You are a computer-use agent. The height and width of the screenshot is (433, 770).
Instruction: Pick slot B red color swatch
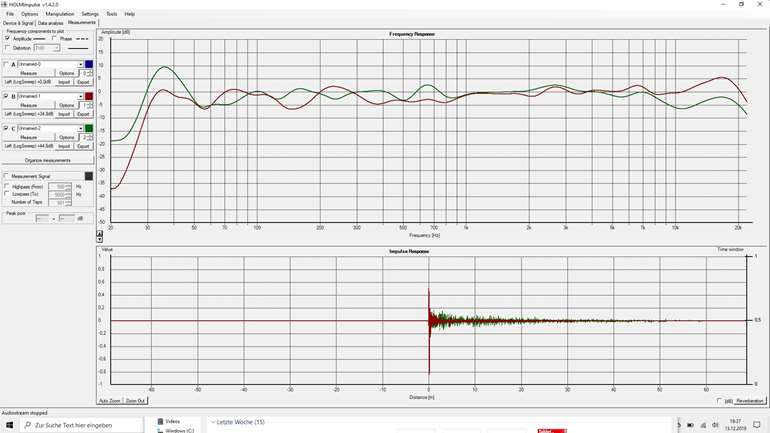click(89, 96)
